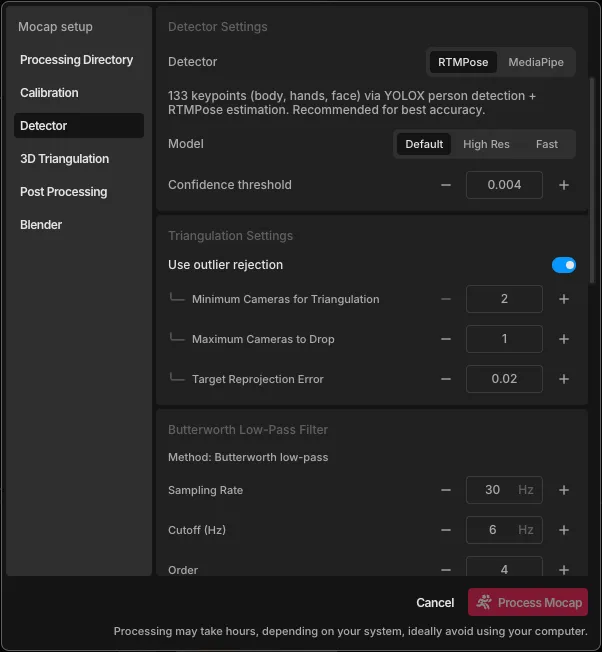Decrease filter Order with minus

[446, 570]
